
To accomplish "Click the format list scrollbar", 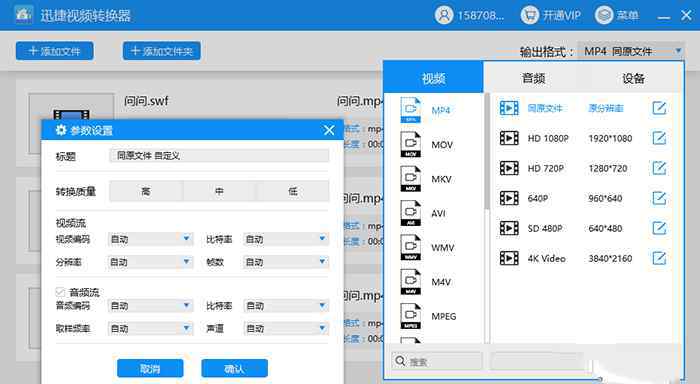I will pos(487,152).
